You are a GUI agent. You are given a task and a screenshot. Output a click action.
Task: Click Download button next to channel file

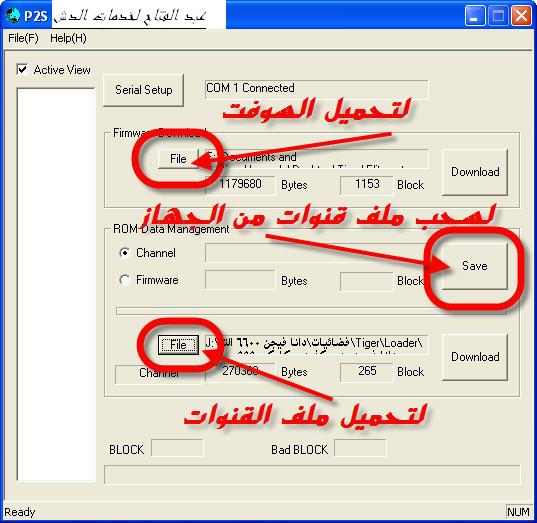click(475, 357)
